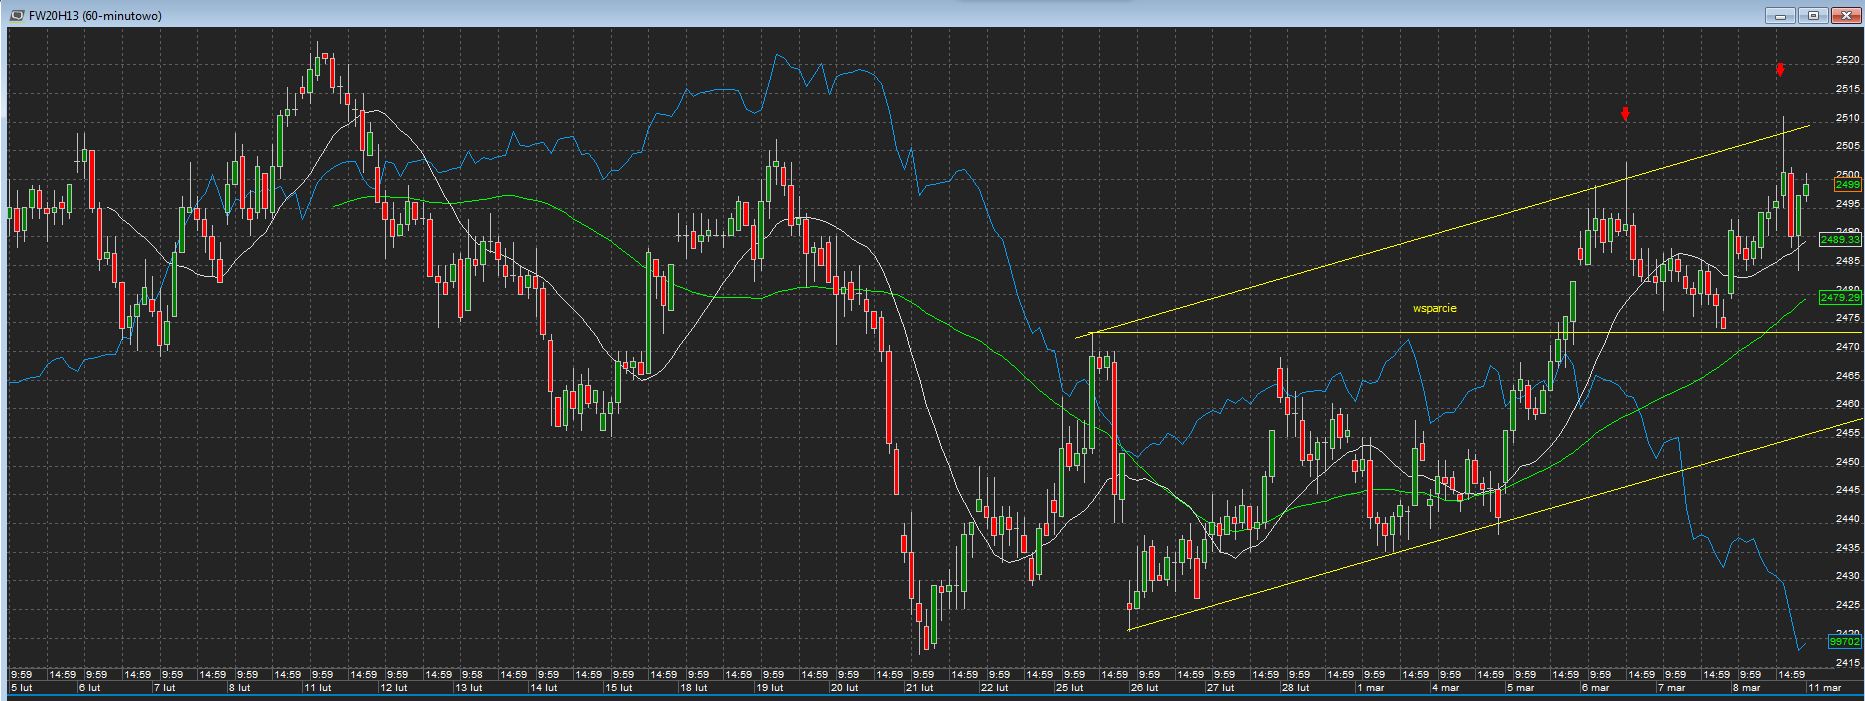Select the "21 lut" date on time axis
Screen dimensions: 1865x701
920,688
